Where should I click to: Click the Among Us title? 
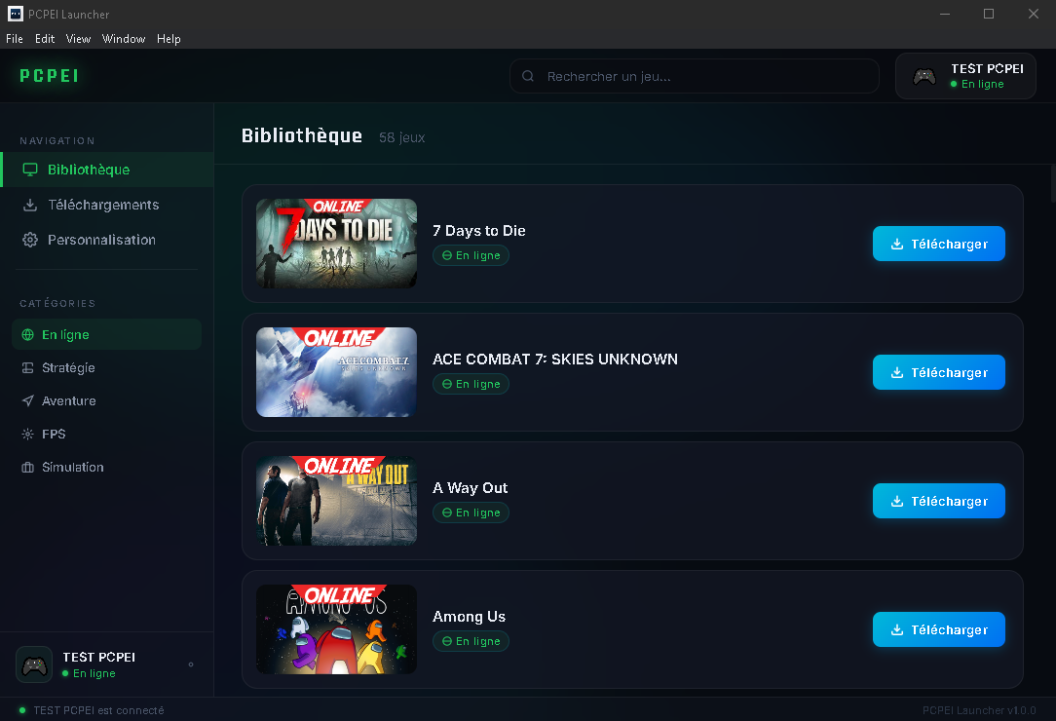(x=469, y=617)
